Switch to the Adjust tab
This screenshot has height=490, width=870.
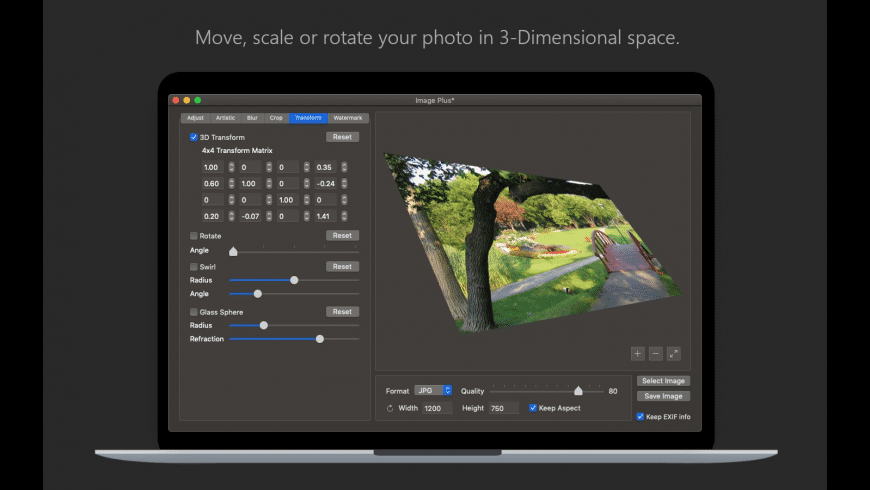195,118
